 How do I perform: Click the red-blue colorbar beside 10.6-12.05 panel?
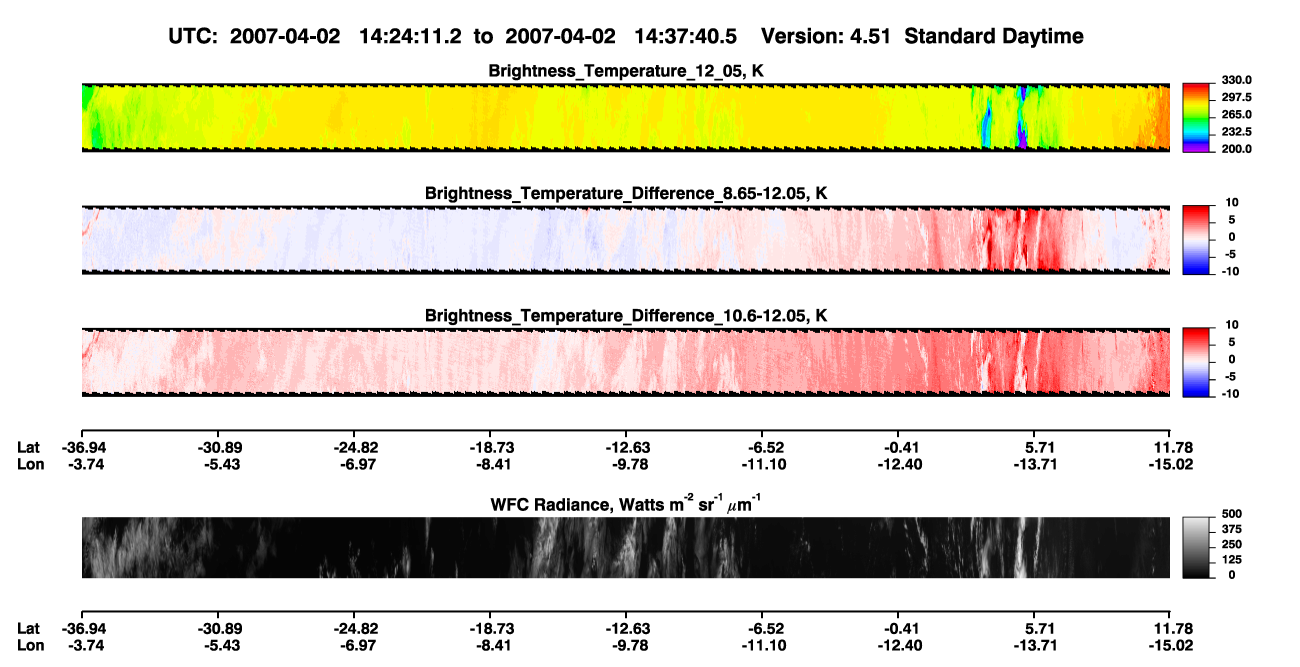pyautogui.click(x=1196, y=362)
